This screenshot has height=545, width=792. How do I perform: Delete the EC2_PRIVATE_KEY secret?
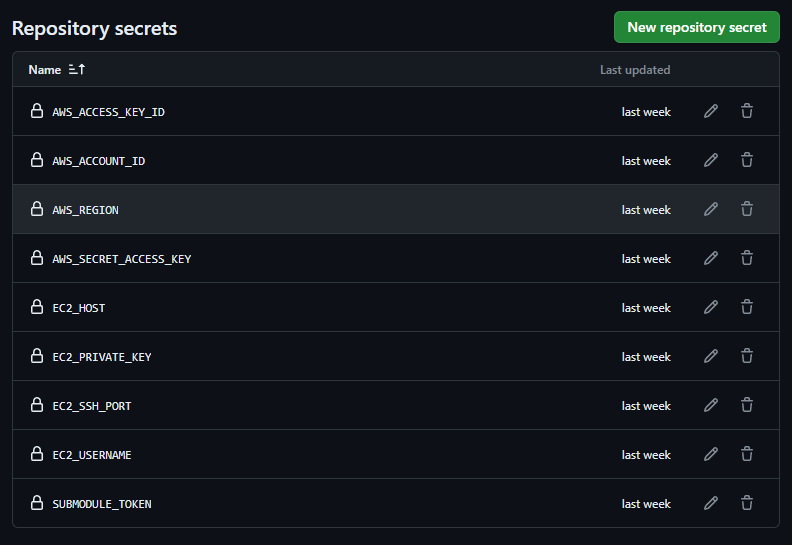pyautogui.click(x=747, y=356)
